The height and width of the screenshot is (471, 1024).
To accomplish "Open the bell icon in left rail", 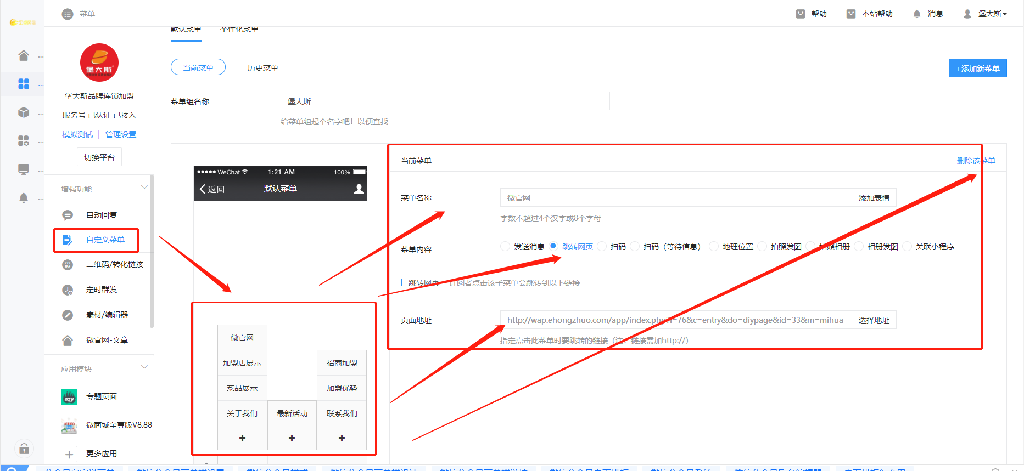I will point(24,197).
